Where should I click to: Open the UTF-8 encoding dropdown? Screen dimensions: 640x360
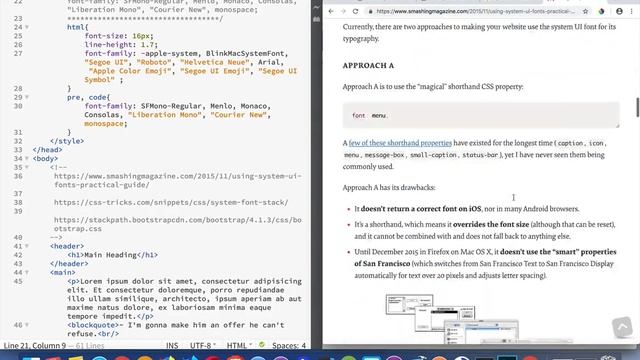[203, 345]
